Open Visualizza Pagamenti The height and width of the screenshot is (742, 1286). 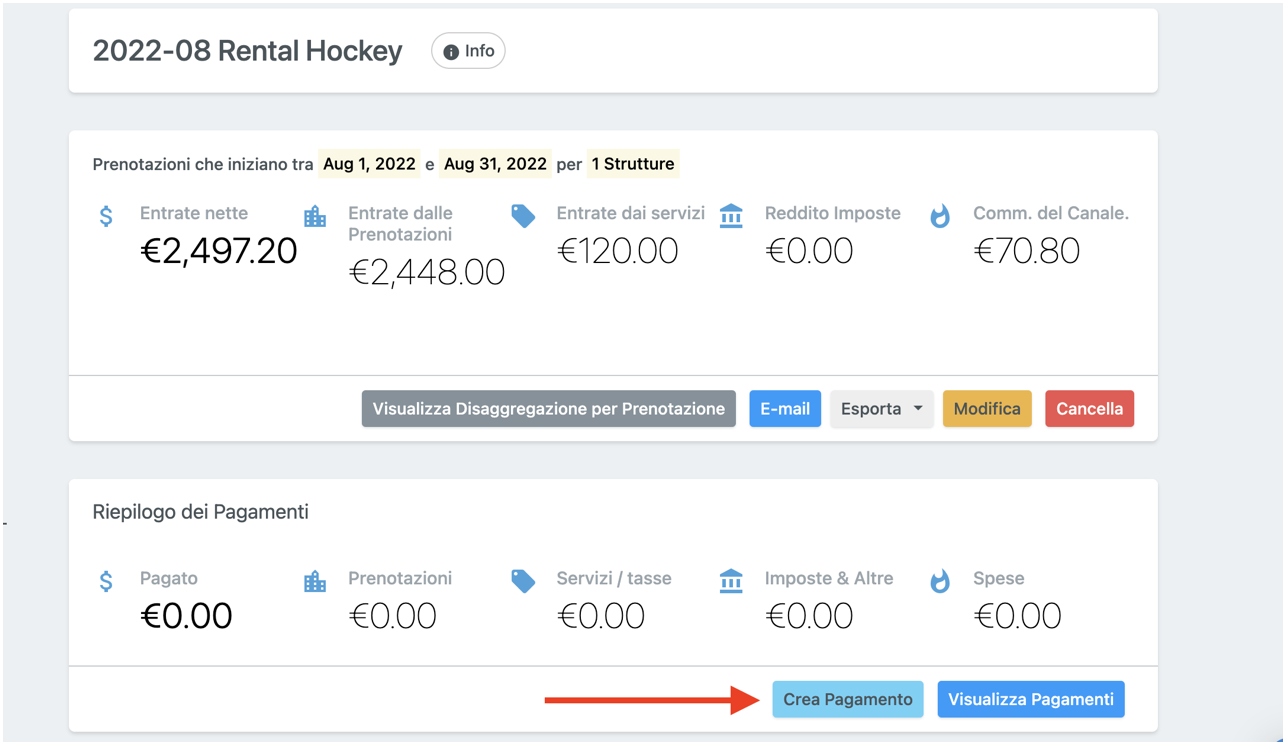(x=1030, y=700)
